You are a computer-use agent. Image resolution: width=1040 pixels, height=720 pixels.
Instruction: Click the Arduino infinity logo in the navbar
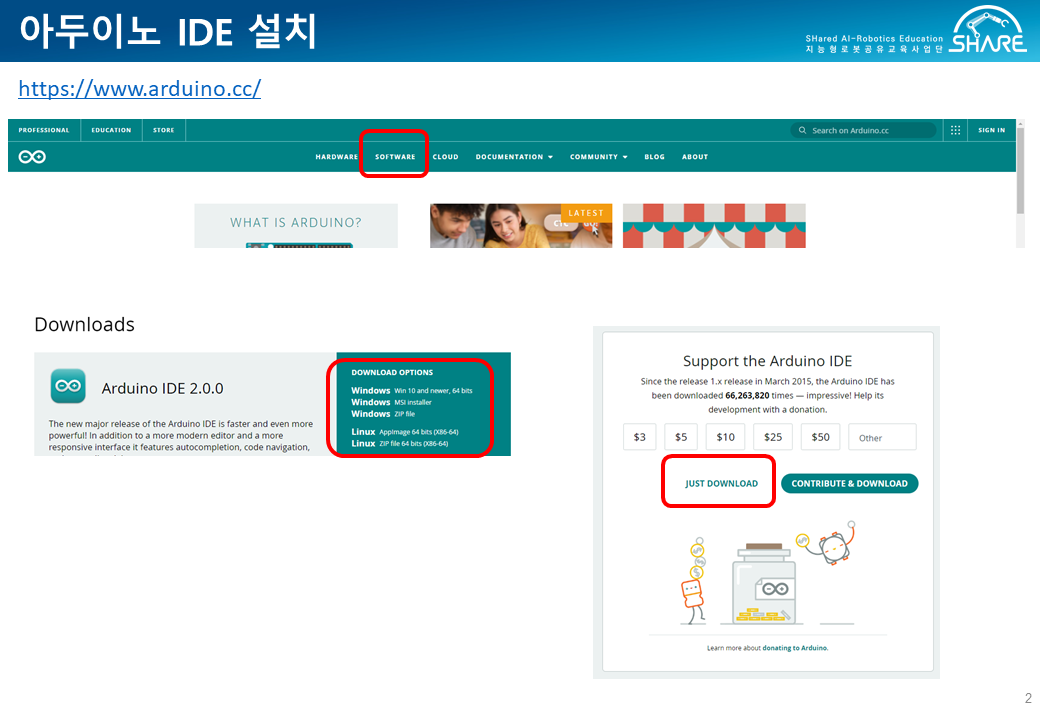point(32,156)
